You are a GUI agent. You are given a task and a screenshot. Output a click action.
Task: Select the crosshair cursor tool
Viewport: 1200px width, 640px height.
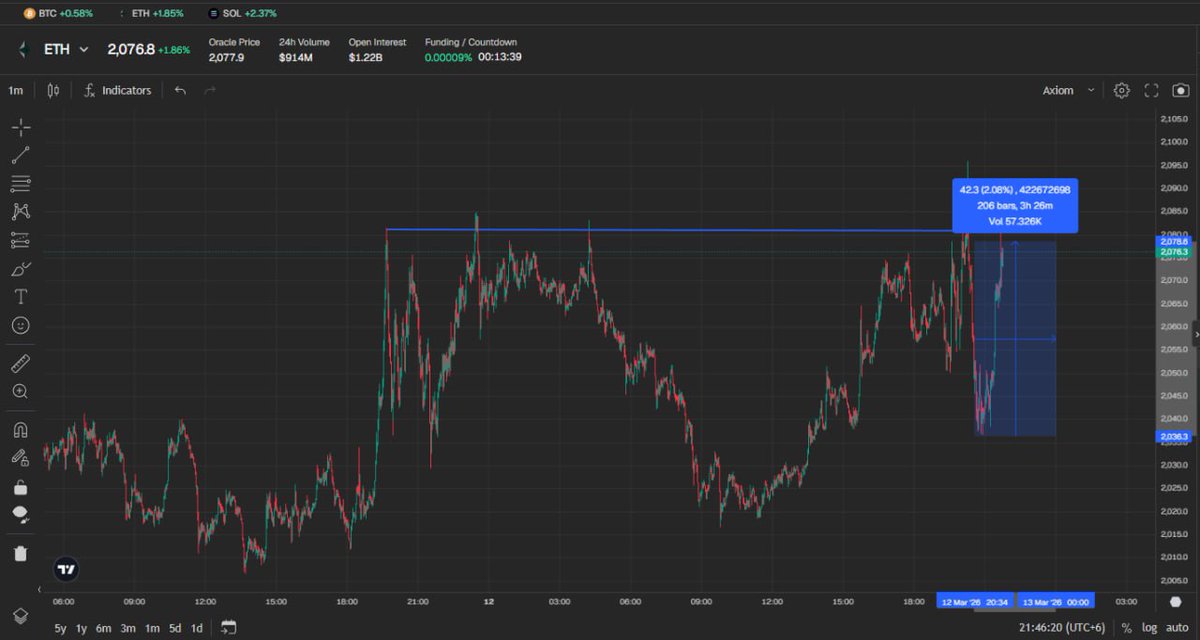click(21, 127)
